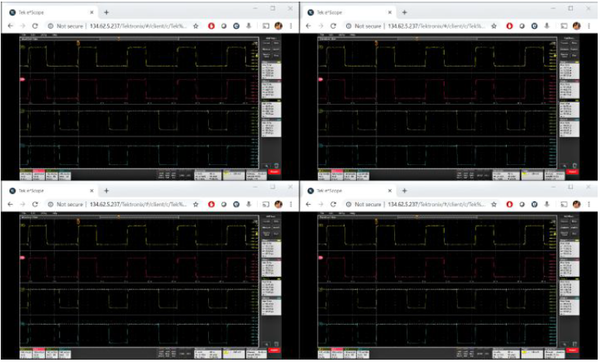The height and width of the screenshot is (362, 600).
Task: Go back in the upper-left browser window
Action: coord(10,26)
